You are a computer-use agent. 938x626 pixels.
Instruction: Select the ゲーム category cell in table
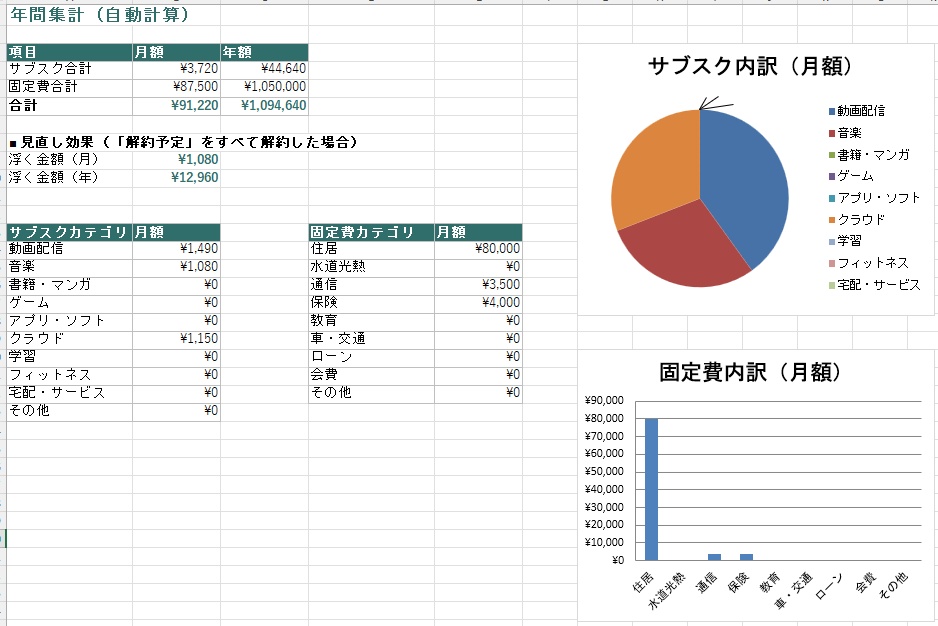[69, 303]
